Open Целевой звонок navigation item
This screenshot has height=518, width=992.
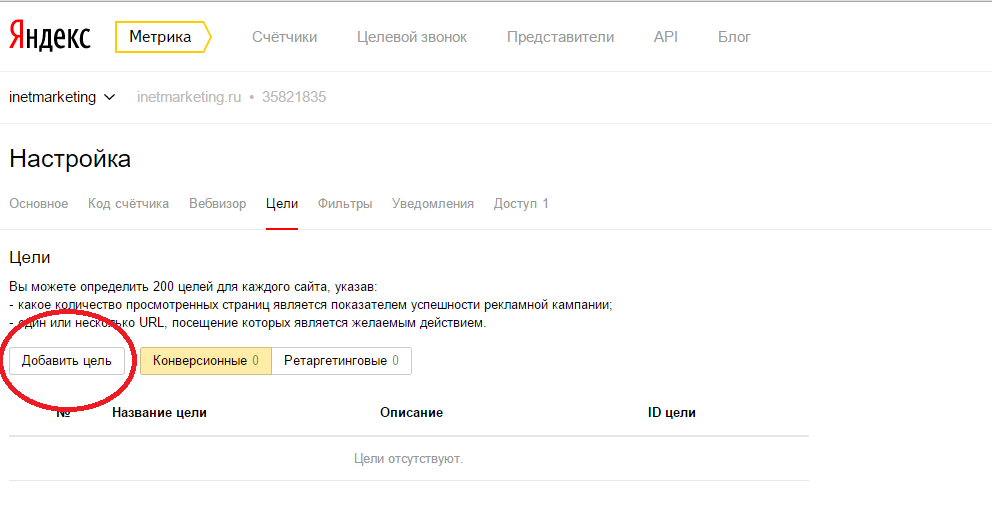click(x=412, y=37)
